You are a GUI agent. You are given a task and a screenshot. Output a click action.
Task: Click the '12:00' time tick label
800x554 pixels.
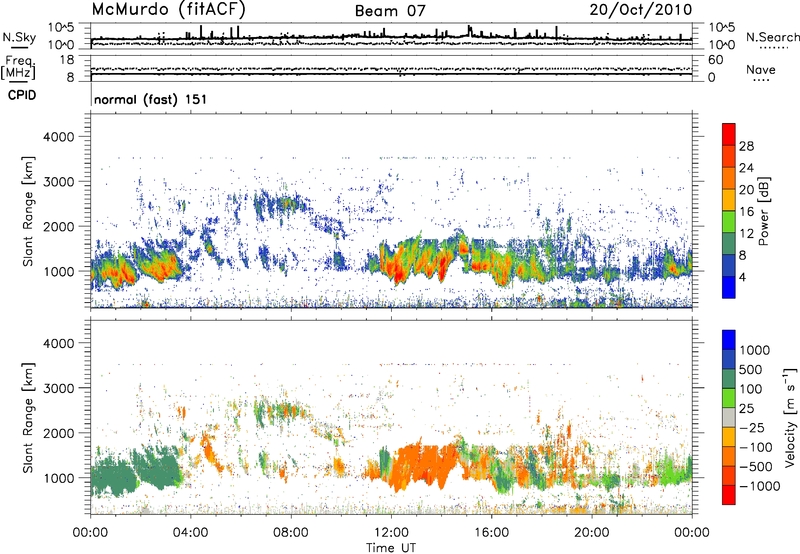tap(391, 533)
